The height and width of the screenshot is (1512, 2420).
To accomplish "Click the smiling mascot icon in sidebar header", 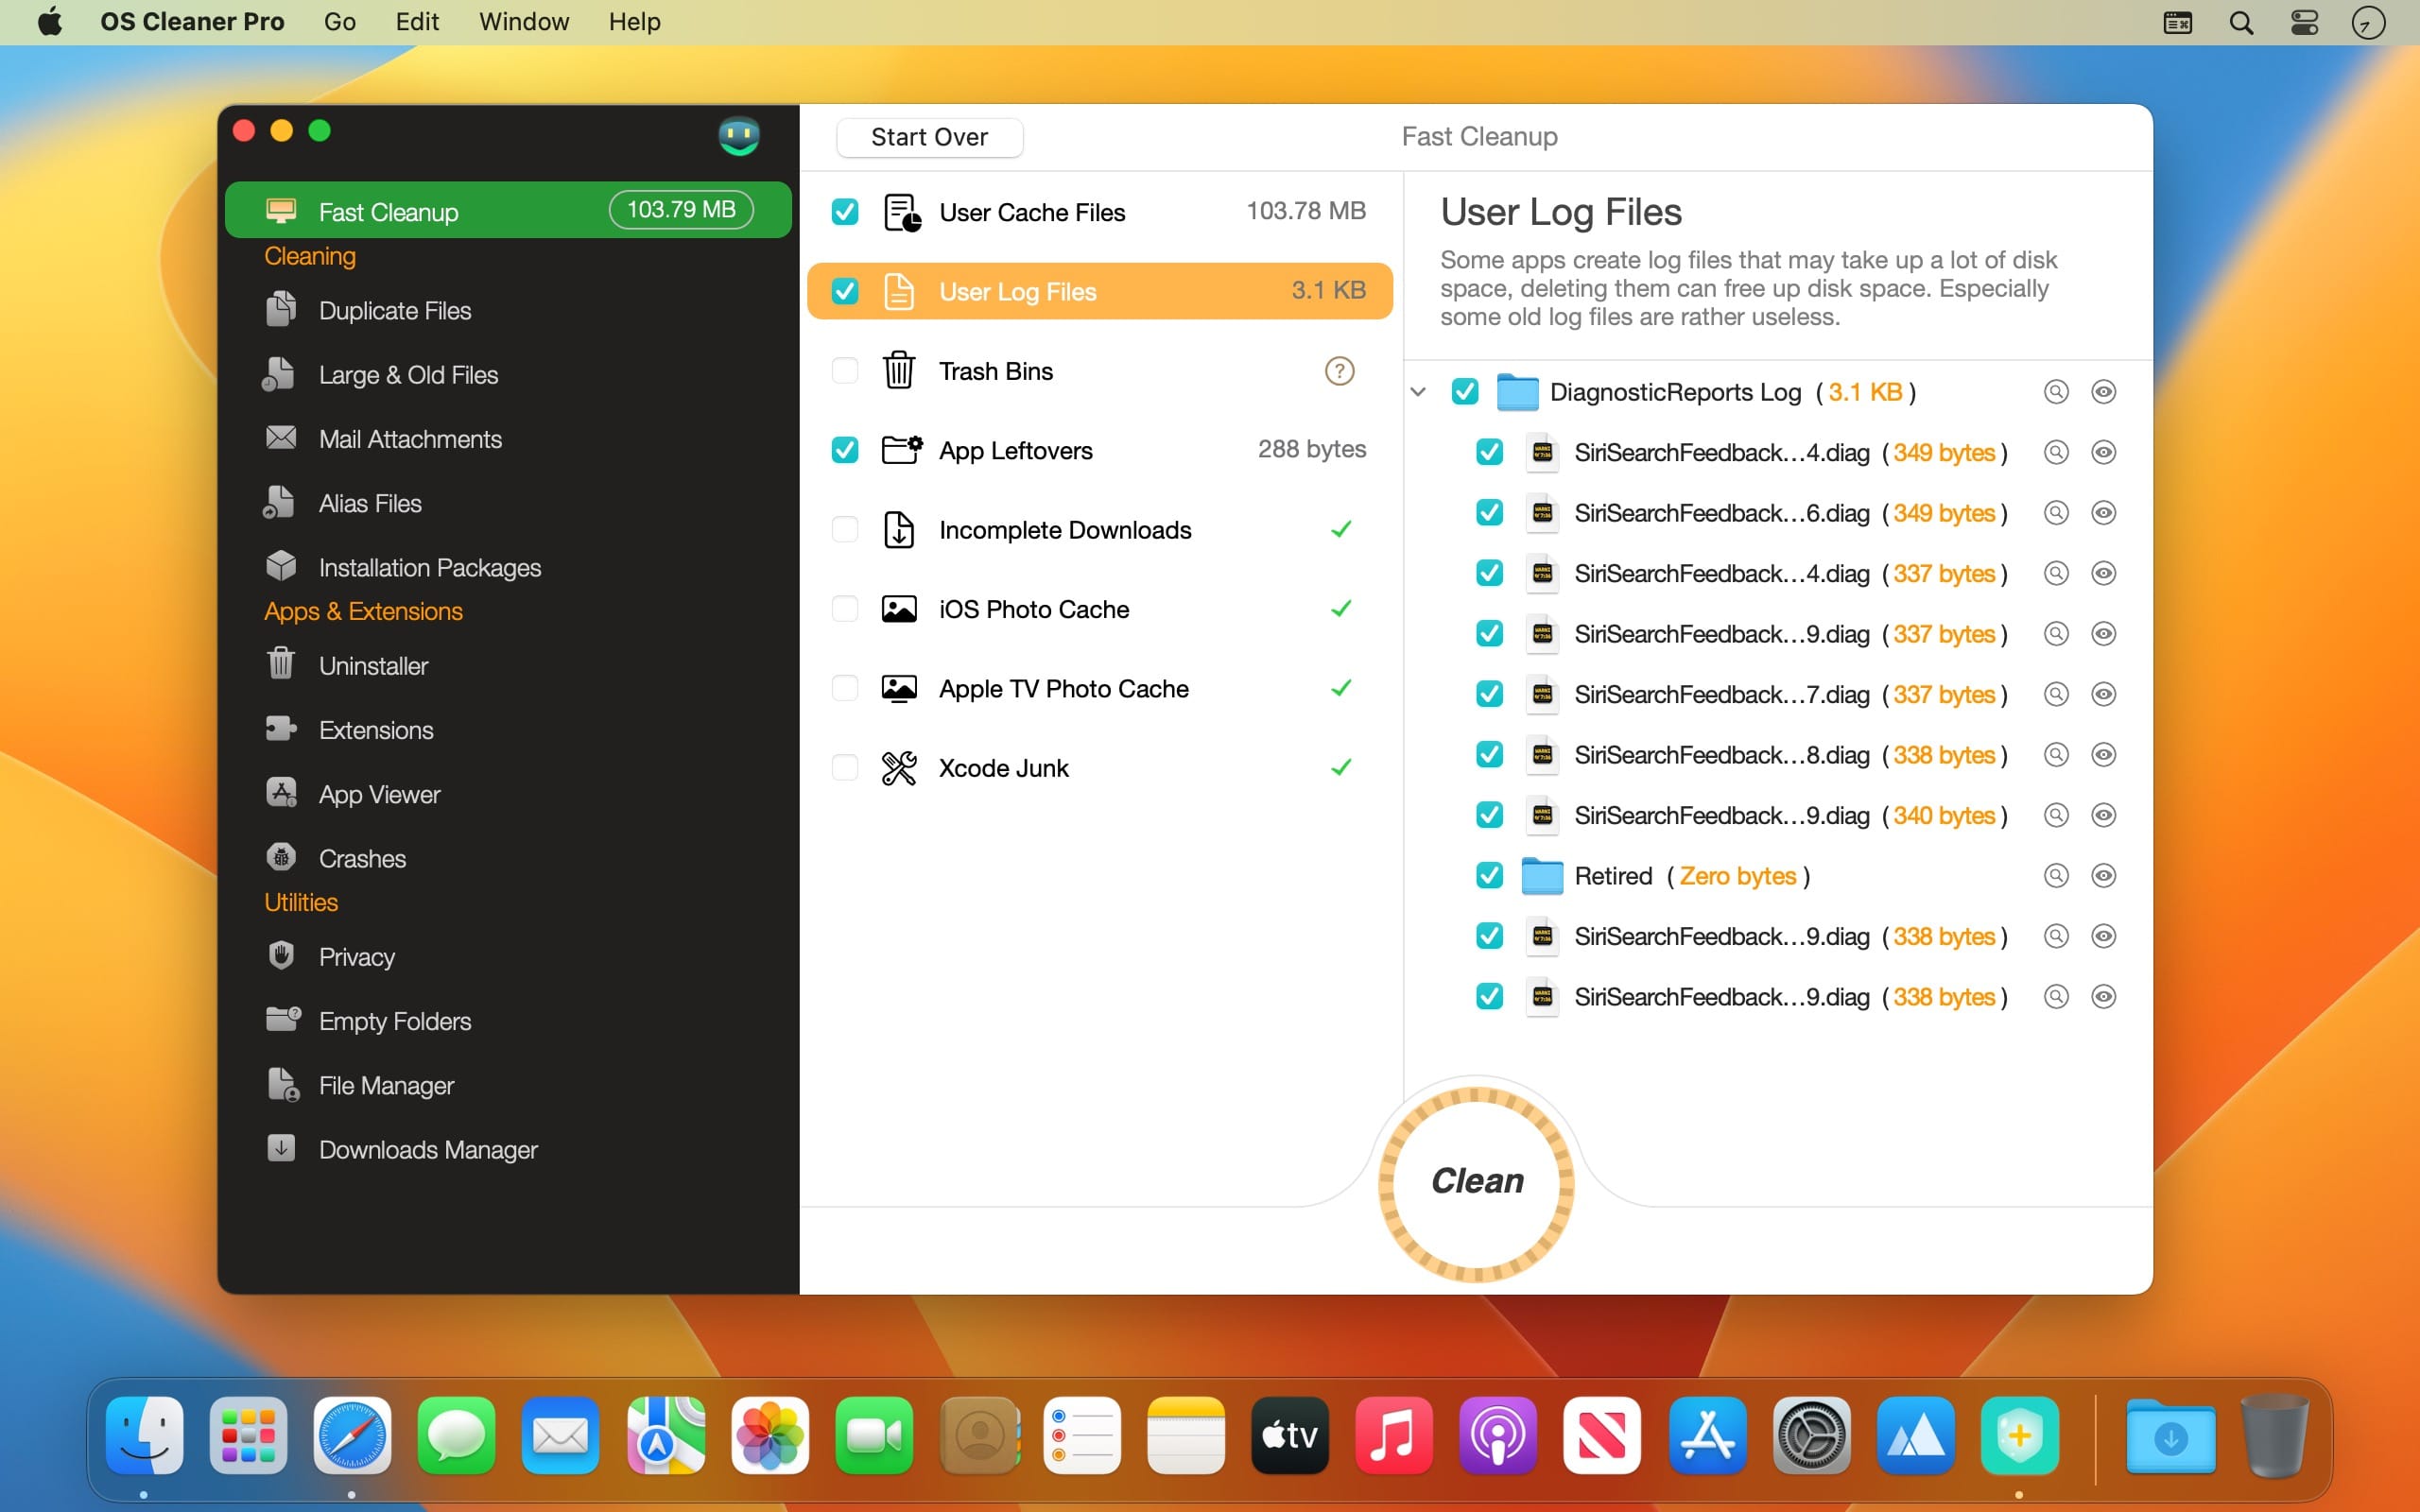I will [739, 135].
